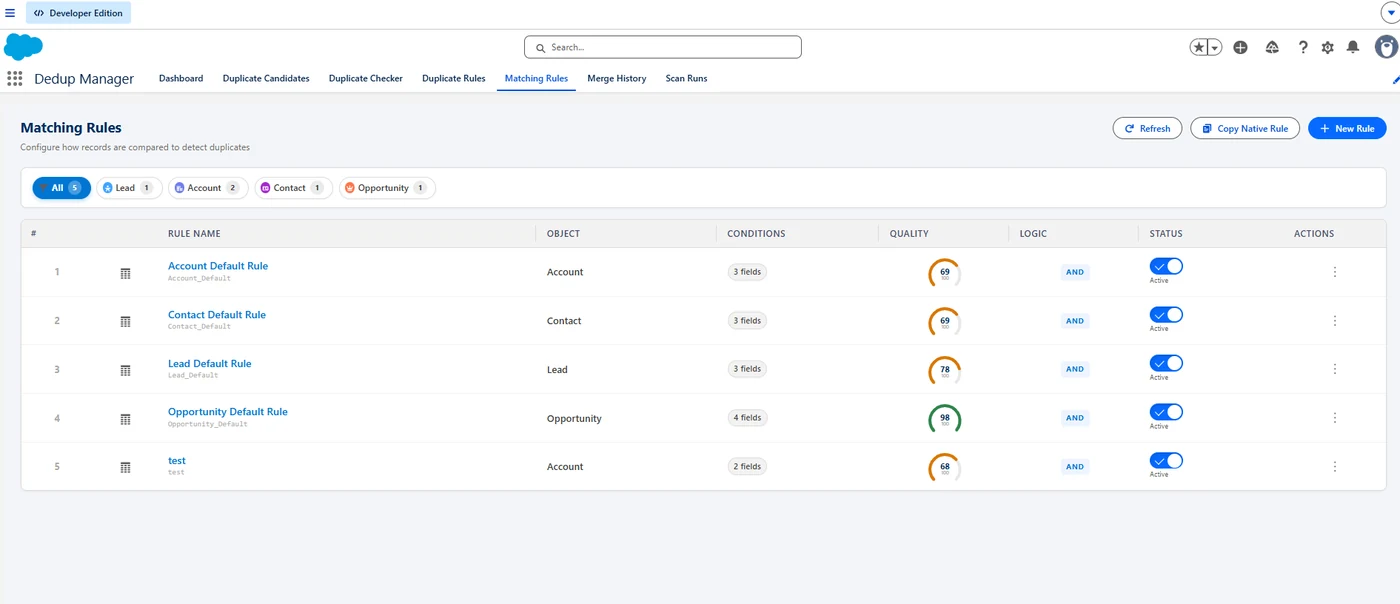Viewport: 1400px width, 604px height.
Task: Open the Help question mark
Action: [x=1303, y=47]
